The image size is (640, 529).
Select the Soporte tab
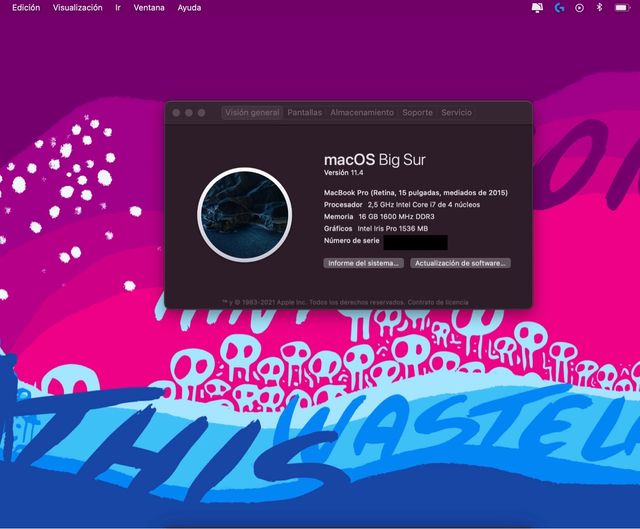(417, 113)
